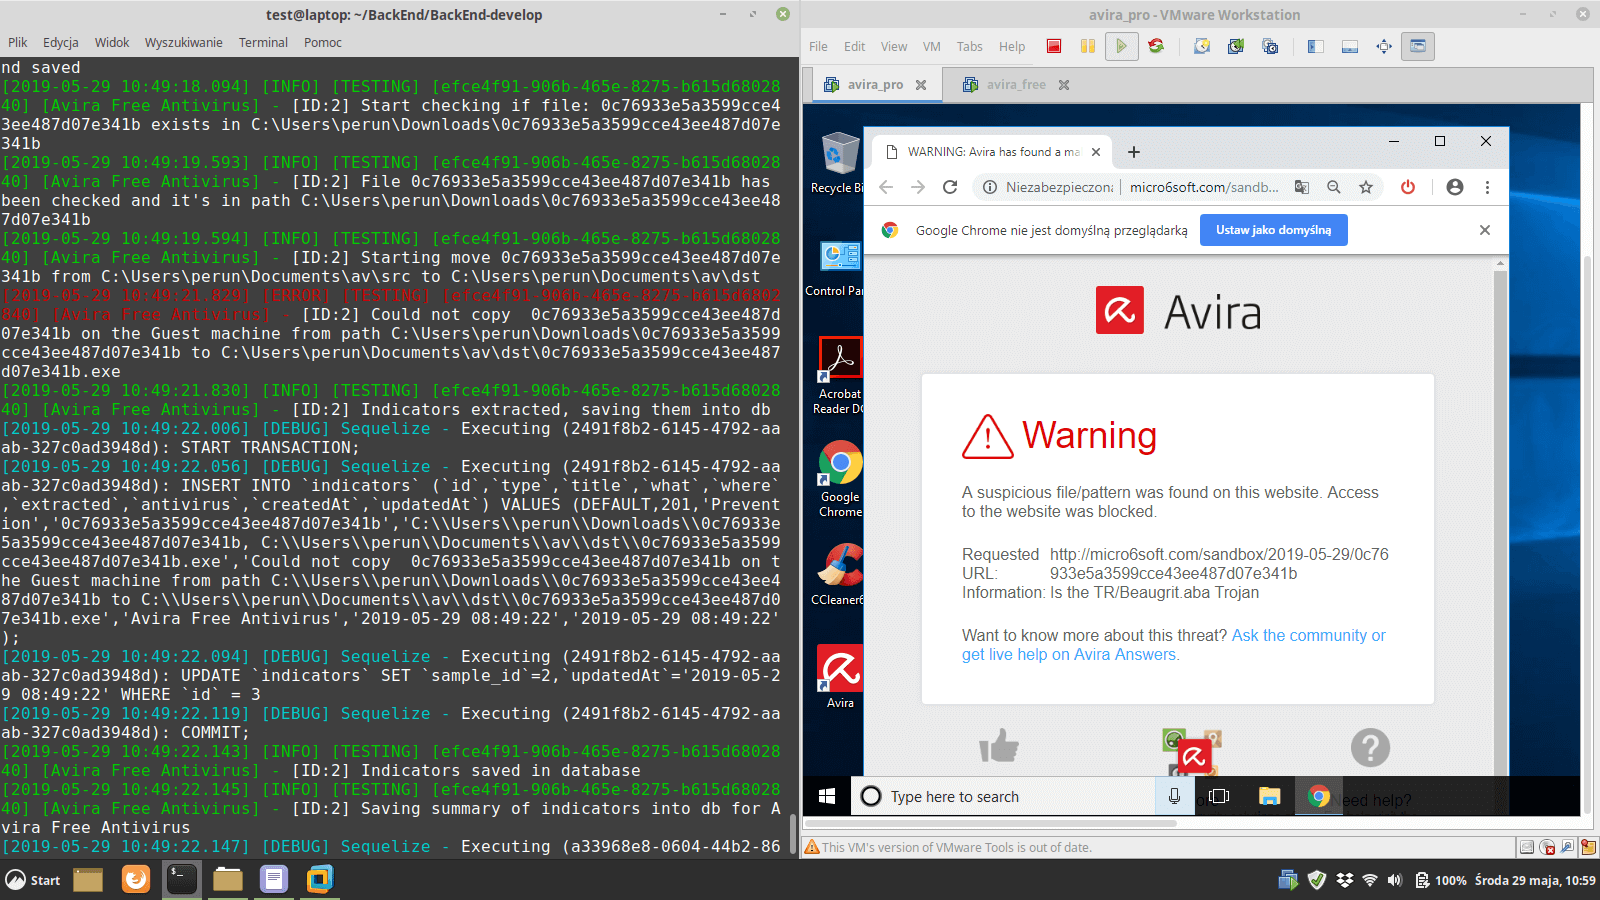Viewport: 1600px width, 900px height.
Task: Open VMware File menu
Action: [x=818, y=46]
